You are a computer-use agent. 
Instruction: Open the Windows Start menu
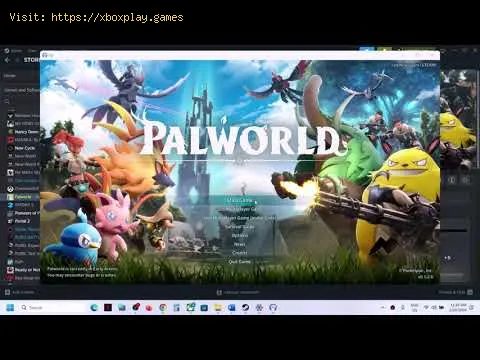[10, 307]
